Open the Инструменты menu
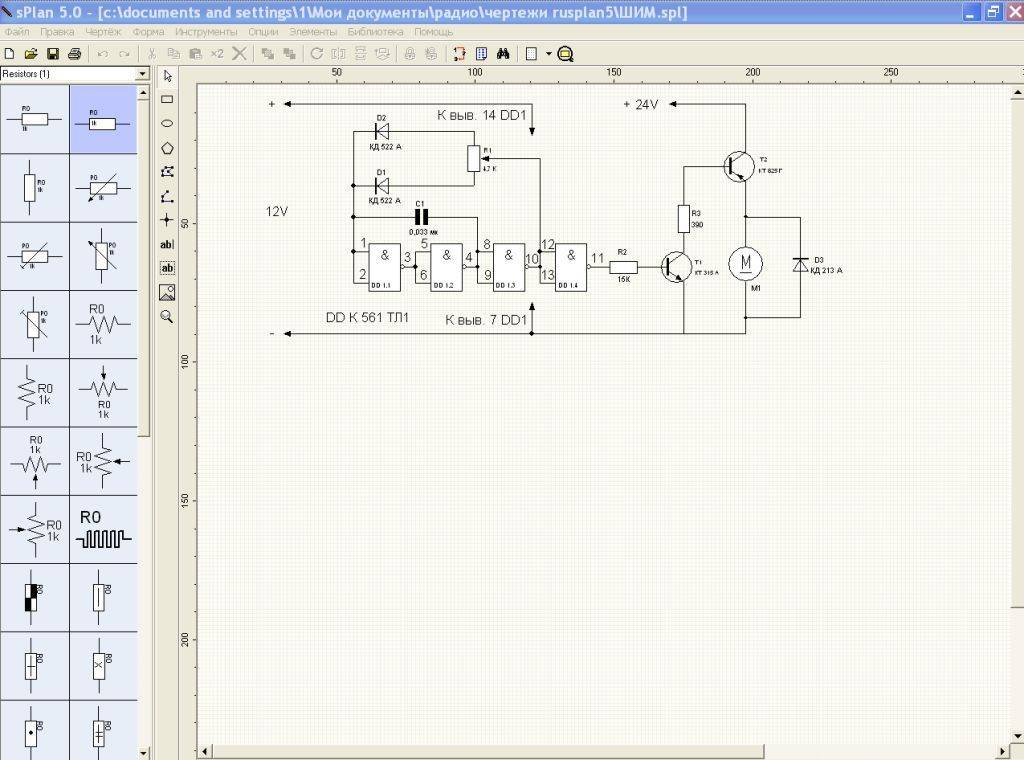Image resolution: width=1024 pixels, height=760 pixels. click(x=205, y=32)
